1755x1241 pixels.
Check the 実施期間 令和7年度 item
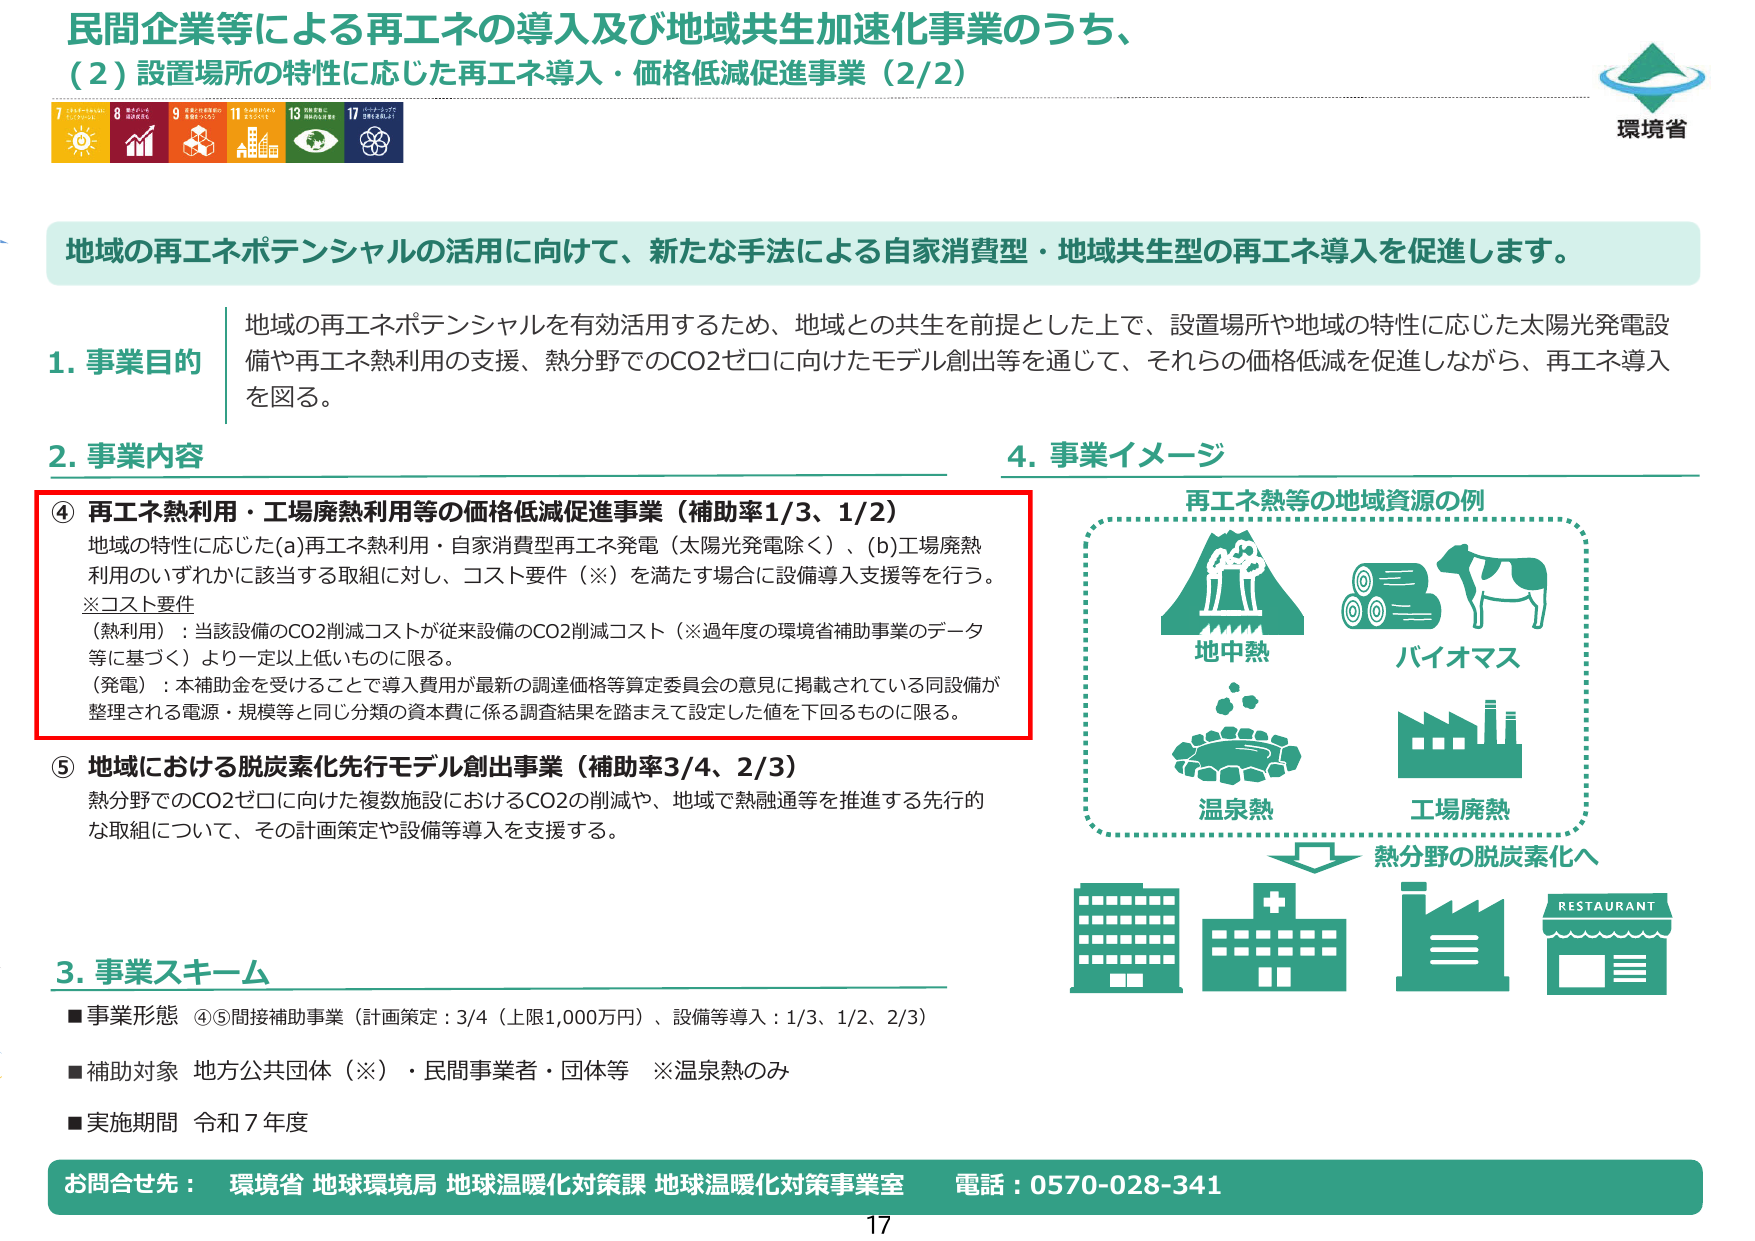tap(190, 1123)
